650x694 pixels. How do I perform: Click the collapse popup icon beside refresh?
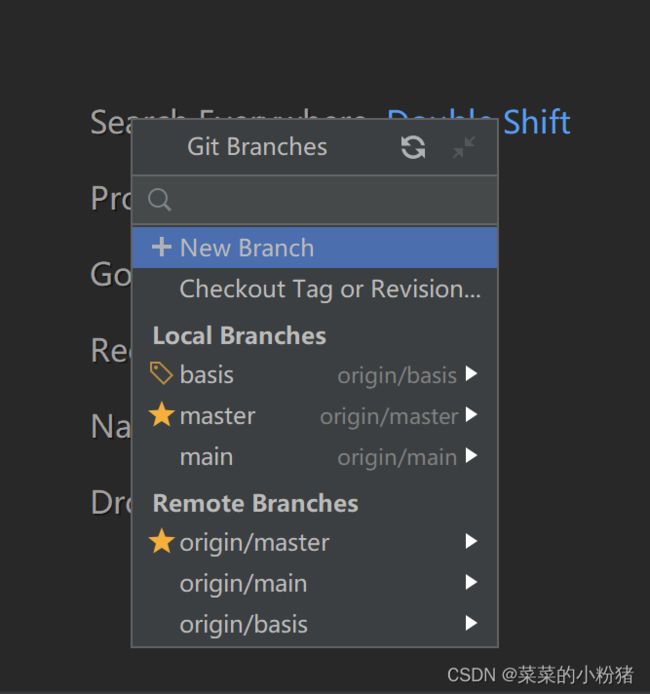464,147
